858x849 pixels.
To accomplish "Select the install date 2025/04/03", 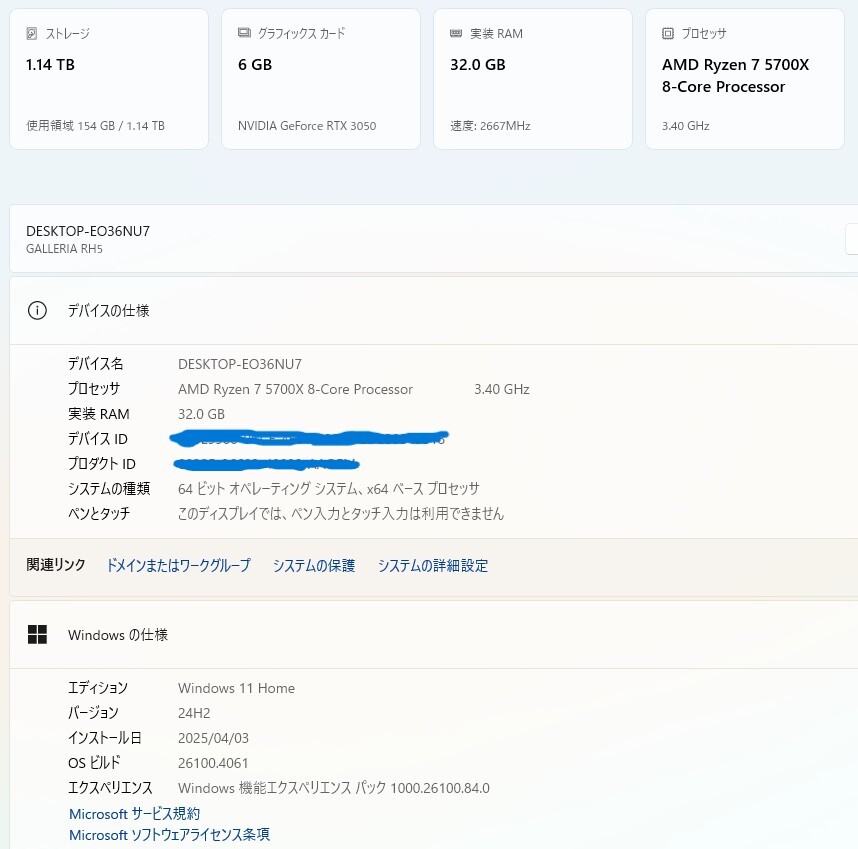I will (213, 738).
